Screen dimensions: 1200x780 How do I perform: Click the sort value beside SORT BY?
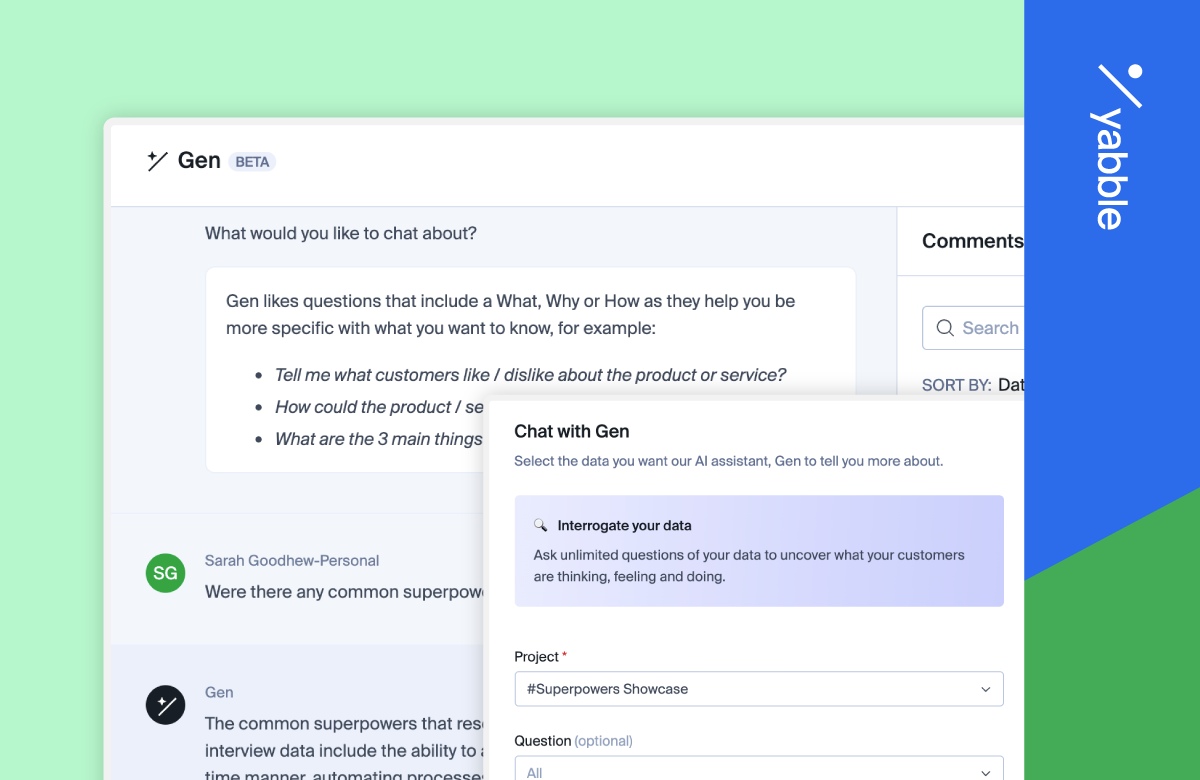tap(1011, 385)
